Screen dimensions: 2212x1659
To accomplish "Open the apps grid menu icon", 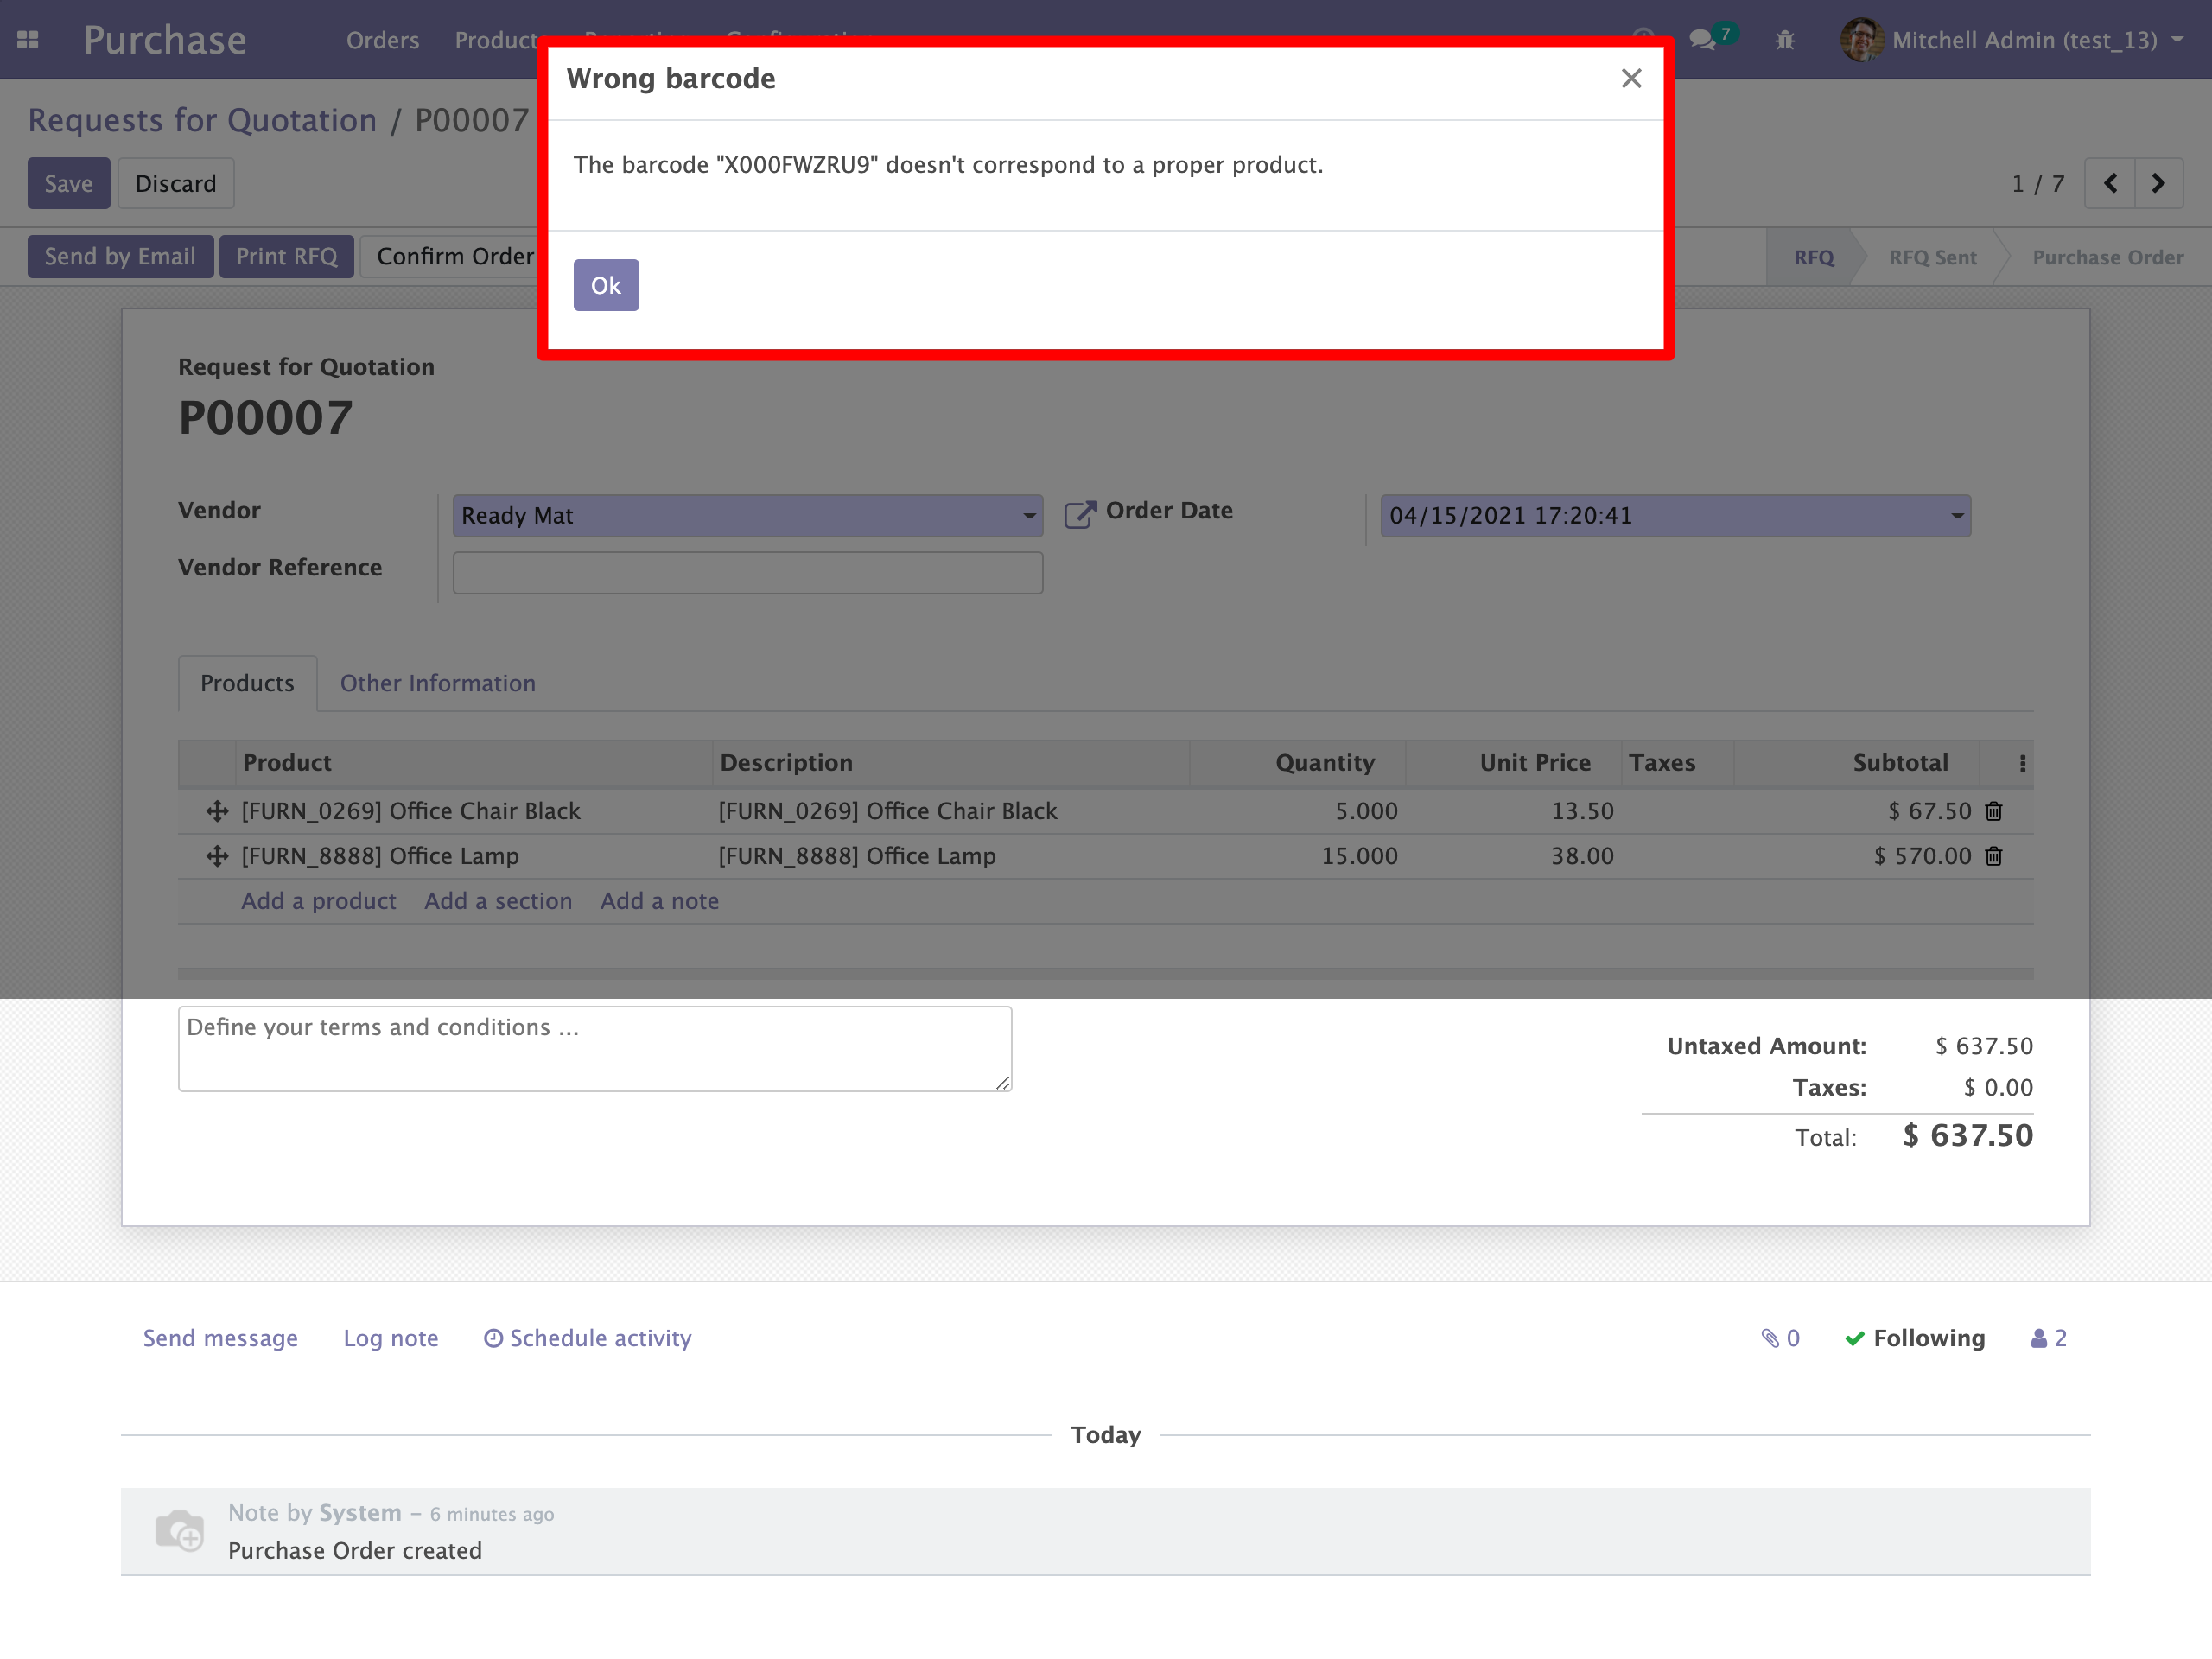I will point(28,40).
